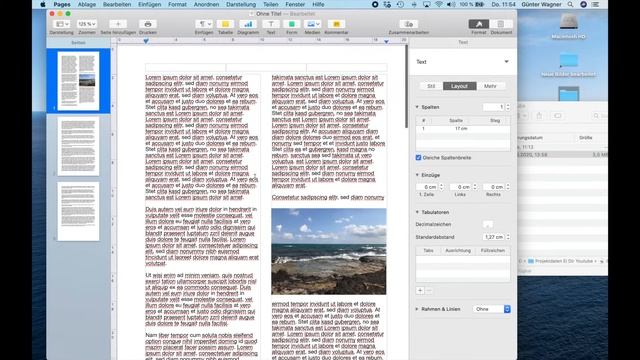Viewport: 640px width, 360px height.
Task: Open the Einfügen paragraph insert menu
Action: 203,24
